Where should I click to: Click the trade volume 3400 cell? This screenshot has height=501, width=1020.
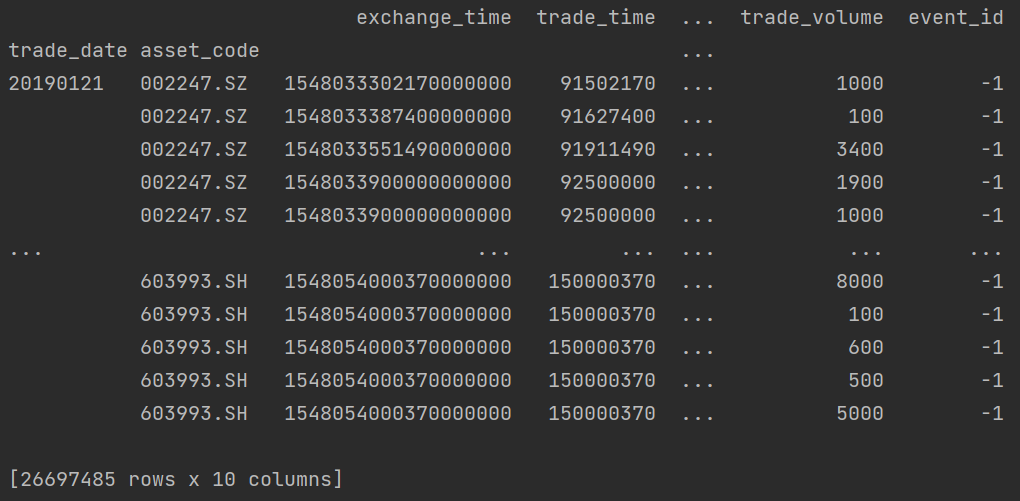859,150
